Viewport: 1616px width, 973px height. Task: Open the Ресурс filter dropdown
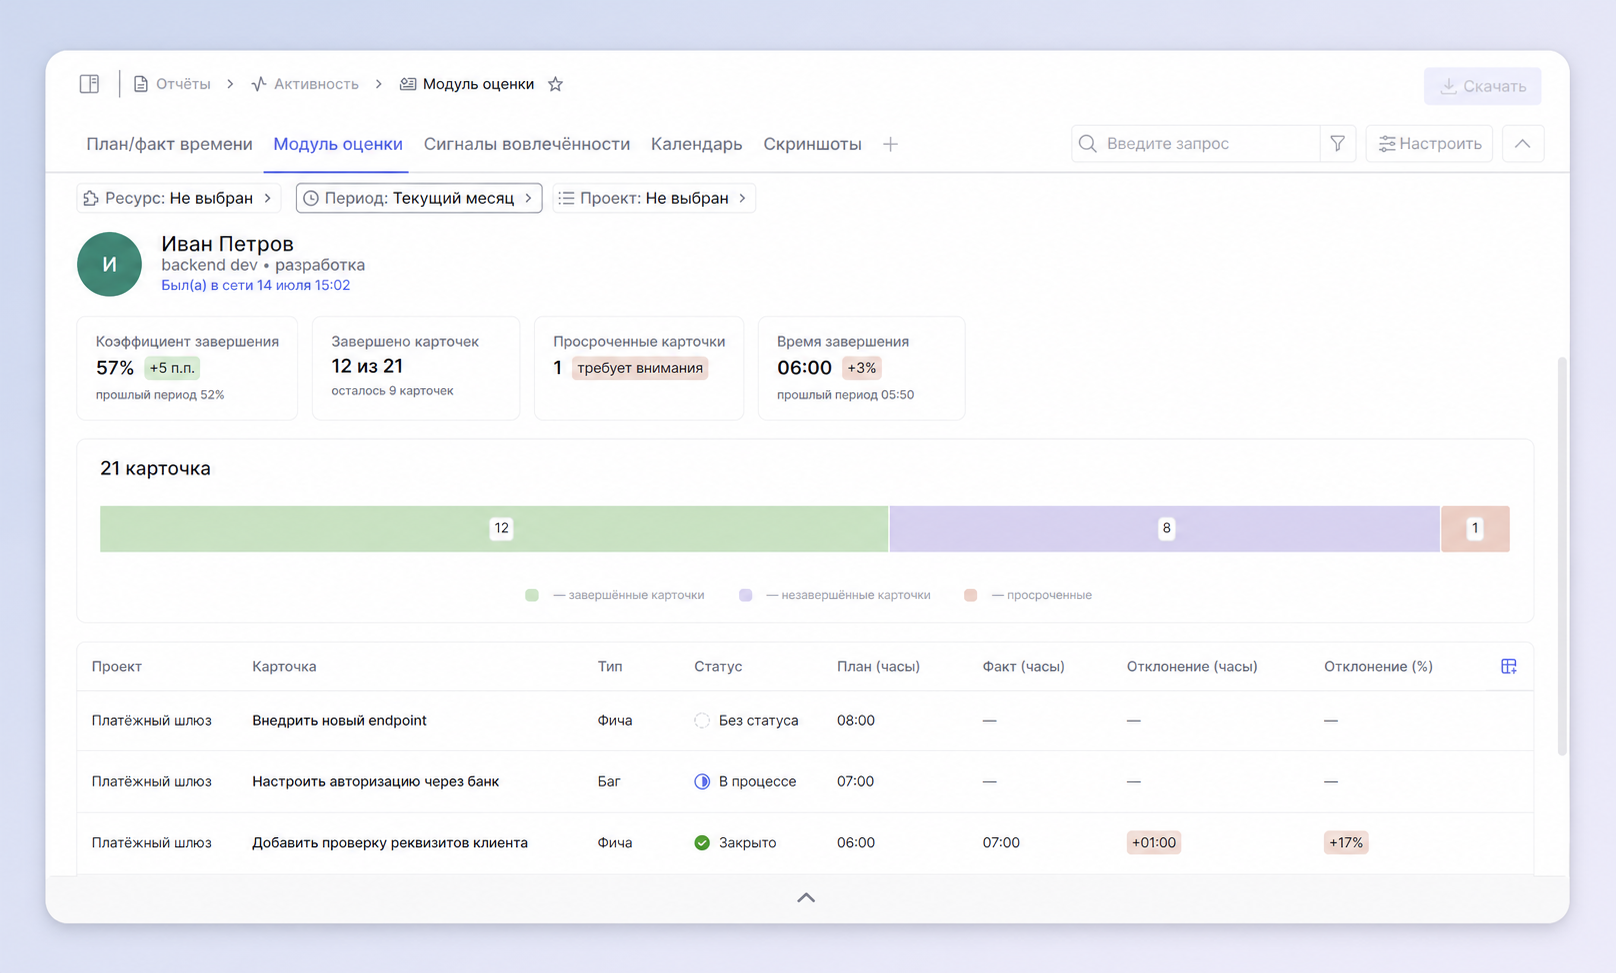[x=179, y=198]
